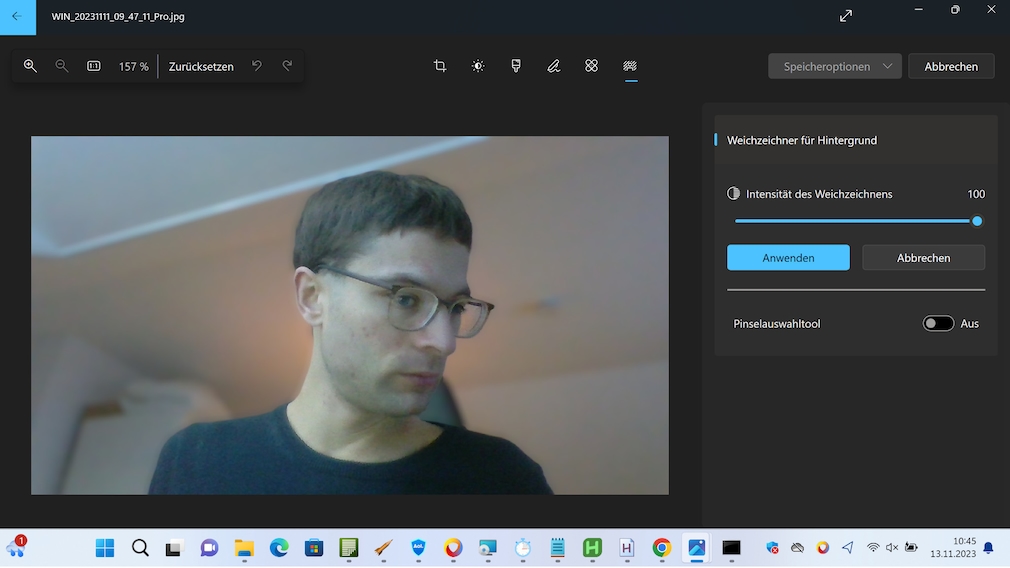Switch to the Photos app taskbar icon
Viewport: 1010px width, 568px height.
[696, 548]
